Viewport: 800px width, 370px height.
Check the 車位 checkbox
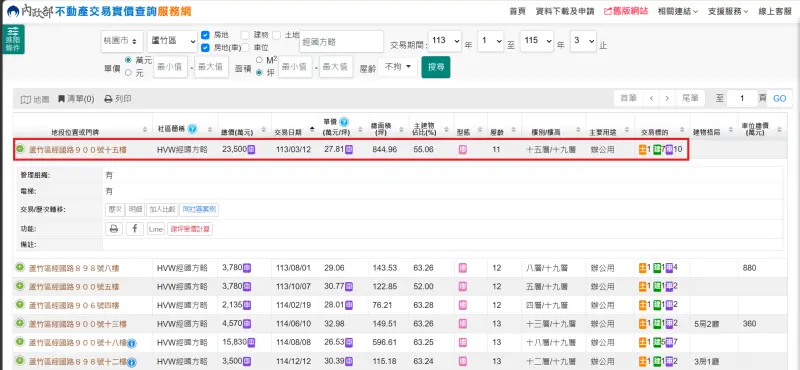244,48
